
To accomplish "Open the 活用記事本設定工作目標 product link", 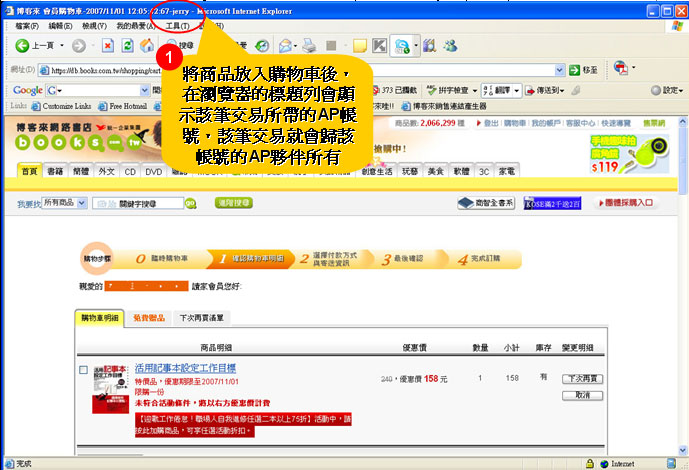I will (x=185, y=368).
